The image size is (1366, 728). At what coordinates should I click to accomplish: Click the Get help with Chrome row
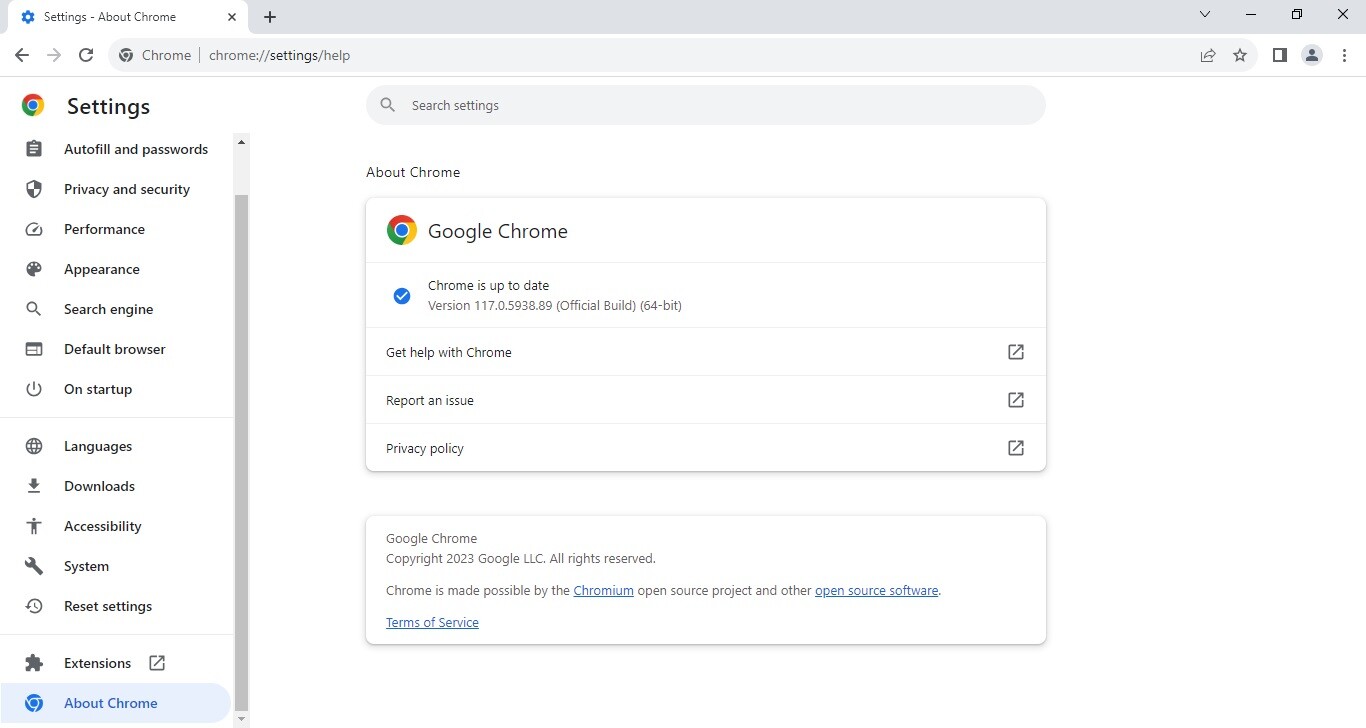(x=706, y=352)
